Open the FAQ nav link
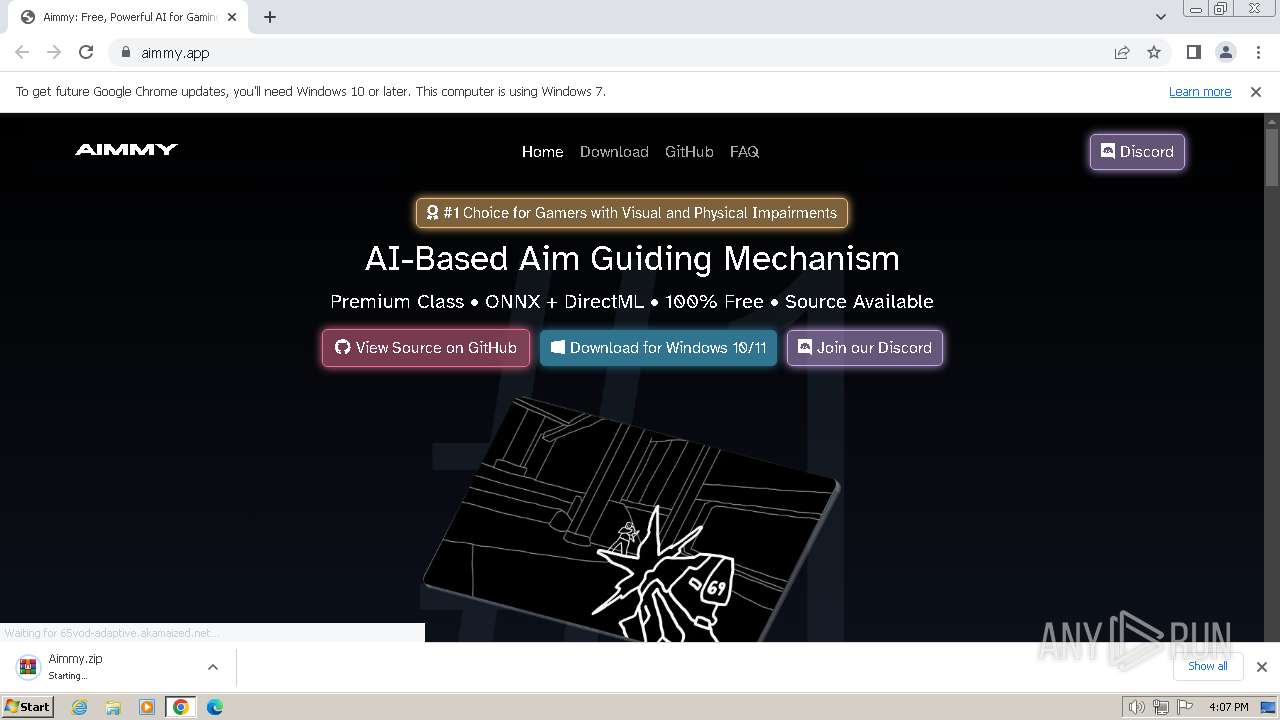Viewport: 1280px width, 720px height. pos(744,152)
